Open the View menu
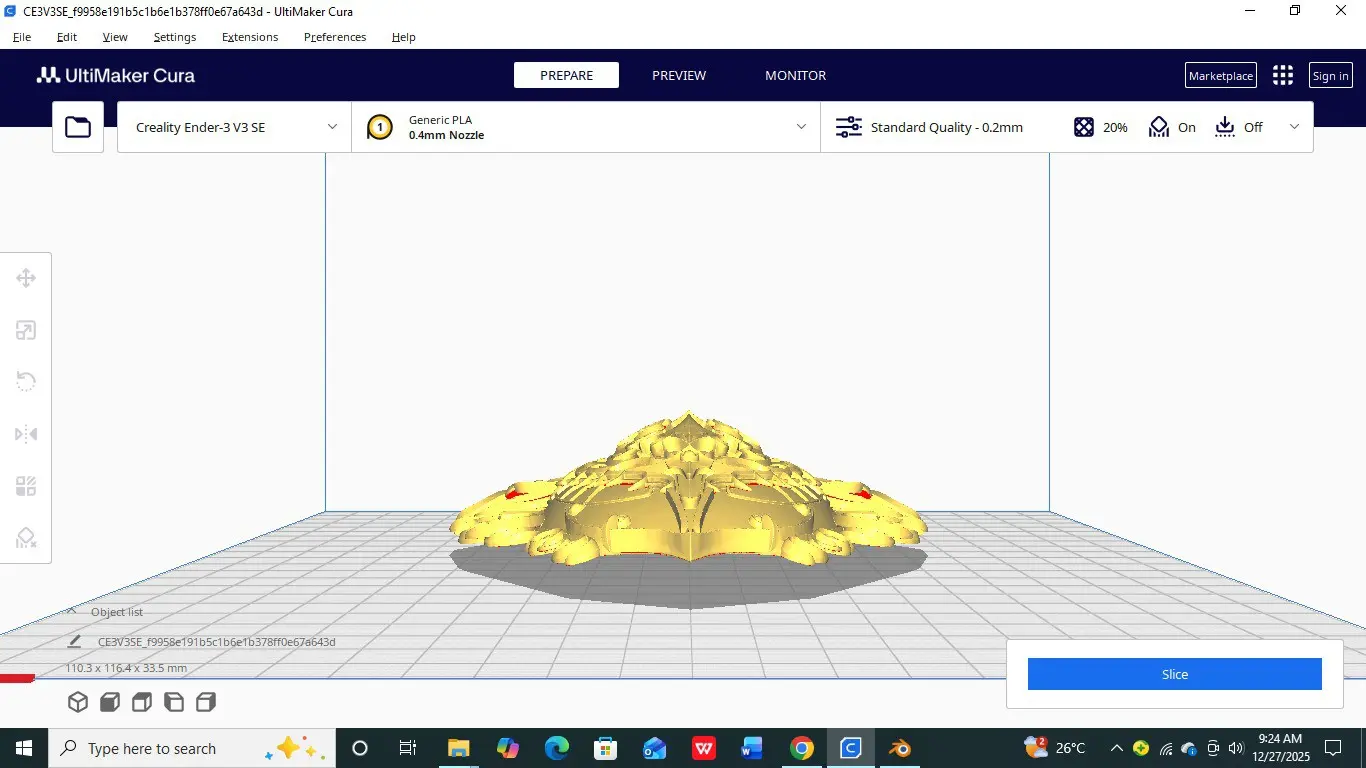The width and height of the screenshot is (1366, 768). point(115,37)
